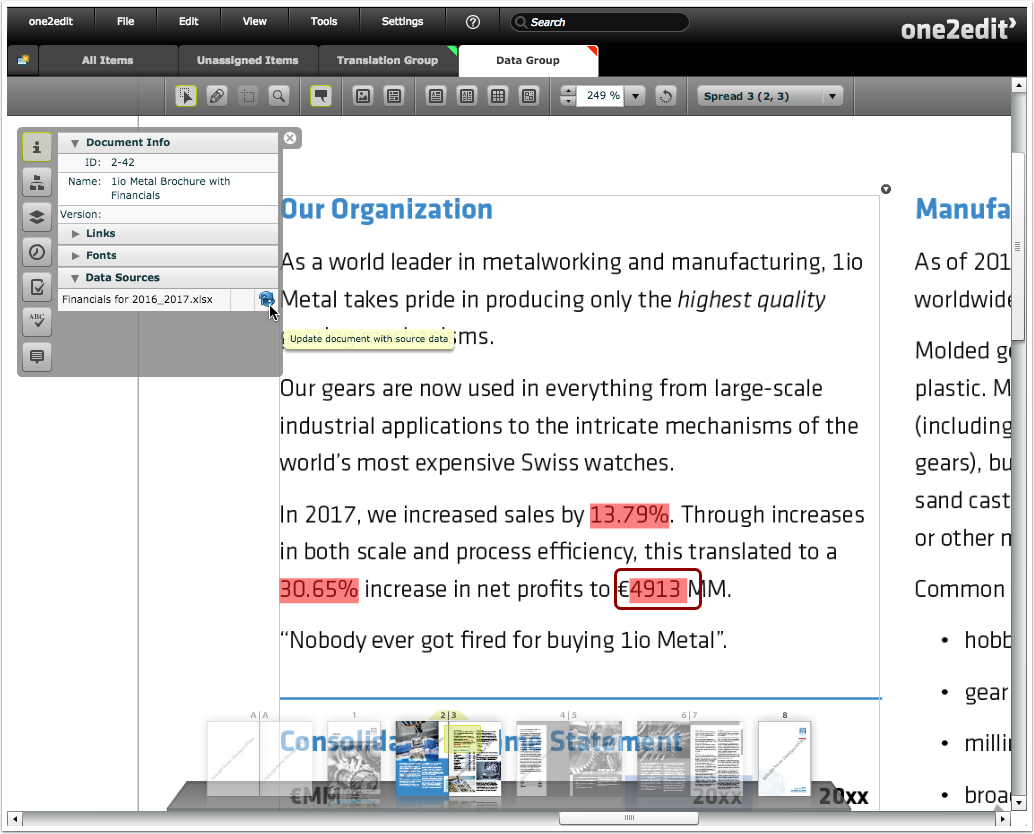
Task: Select the grid table layout icon
Action: tap(498, 96)
